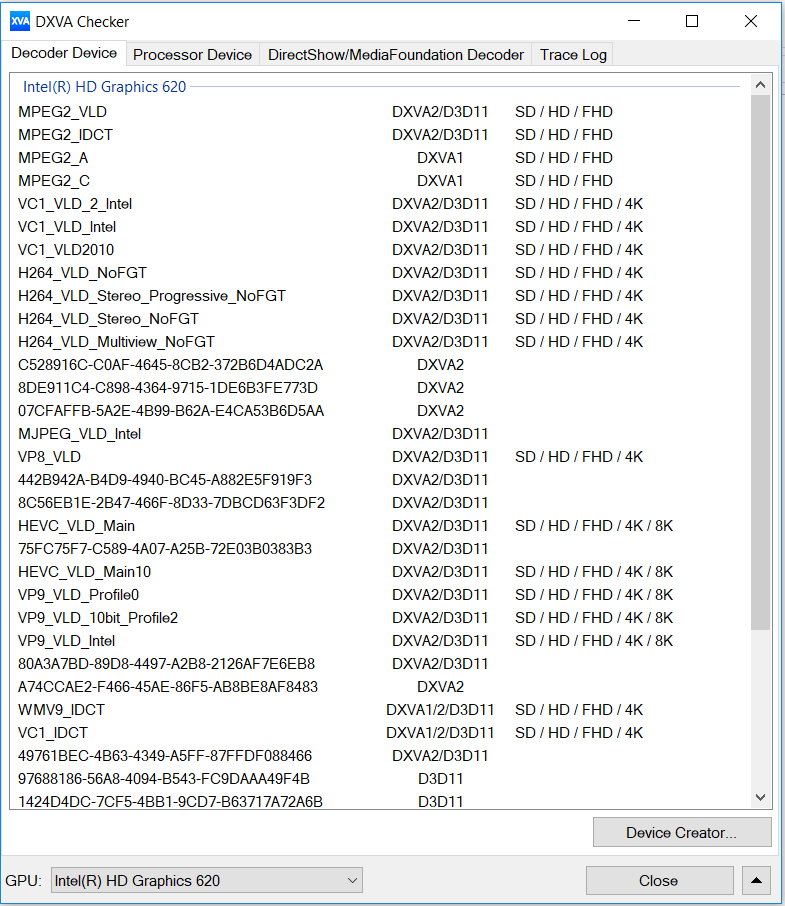Open the GPU selection dropdown
The image size is (785, 906).
tap(207, 881)
